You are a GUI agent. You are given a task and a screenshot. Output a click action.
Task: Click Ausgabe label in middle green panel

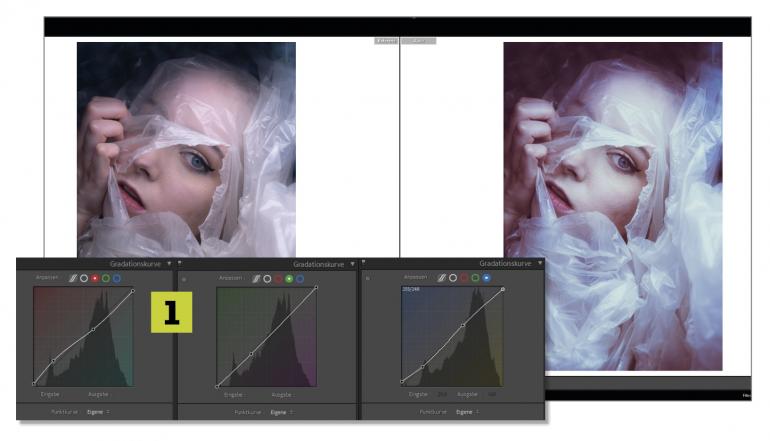pos(281,395)
